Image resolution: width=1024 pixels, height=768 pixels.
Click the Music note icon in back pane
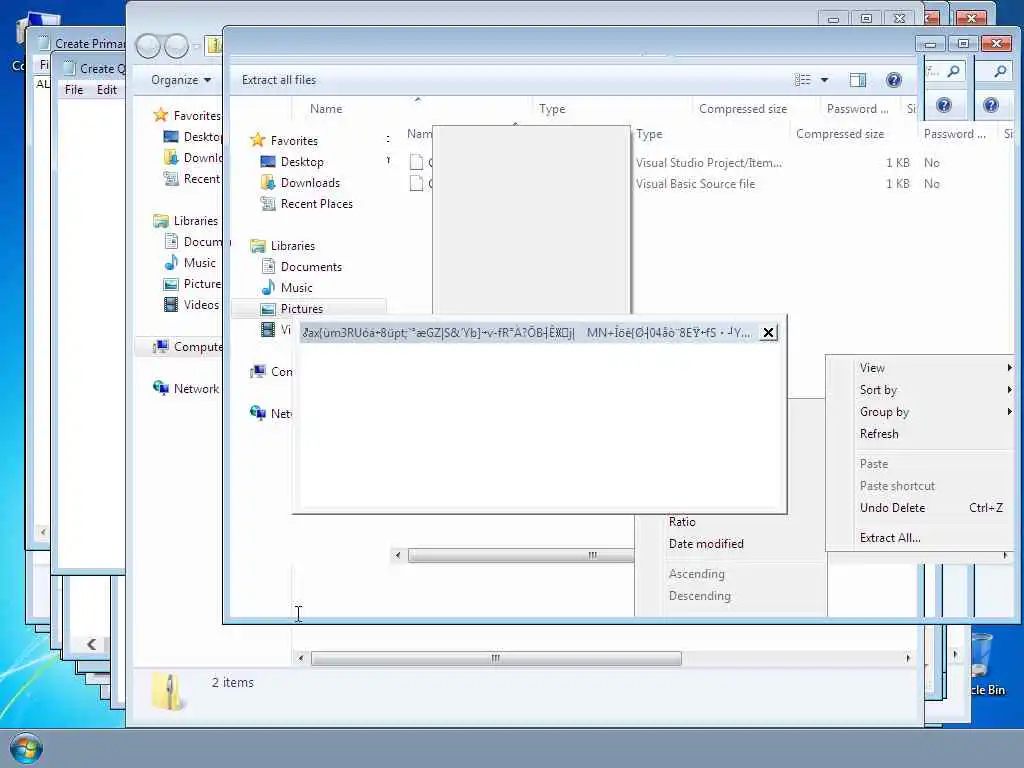tap(171, 262)
